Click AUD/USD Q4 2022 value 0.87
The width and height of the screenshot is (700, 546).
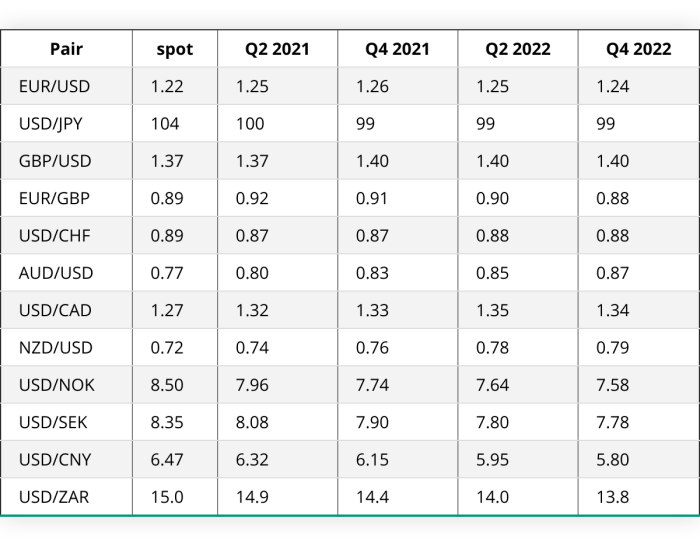612,273
